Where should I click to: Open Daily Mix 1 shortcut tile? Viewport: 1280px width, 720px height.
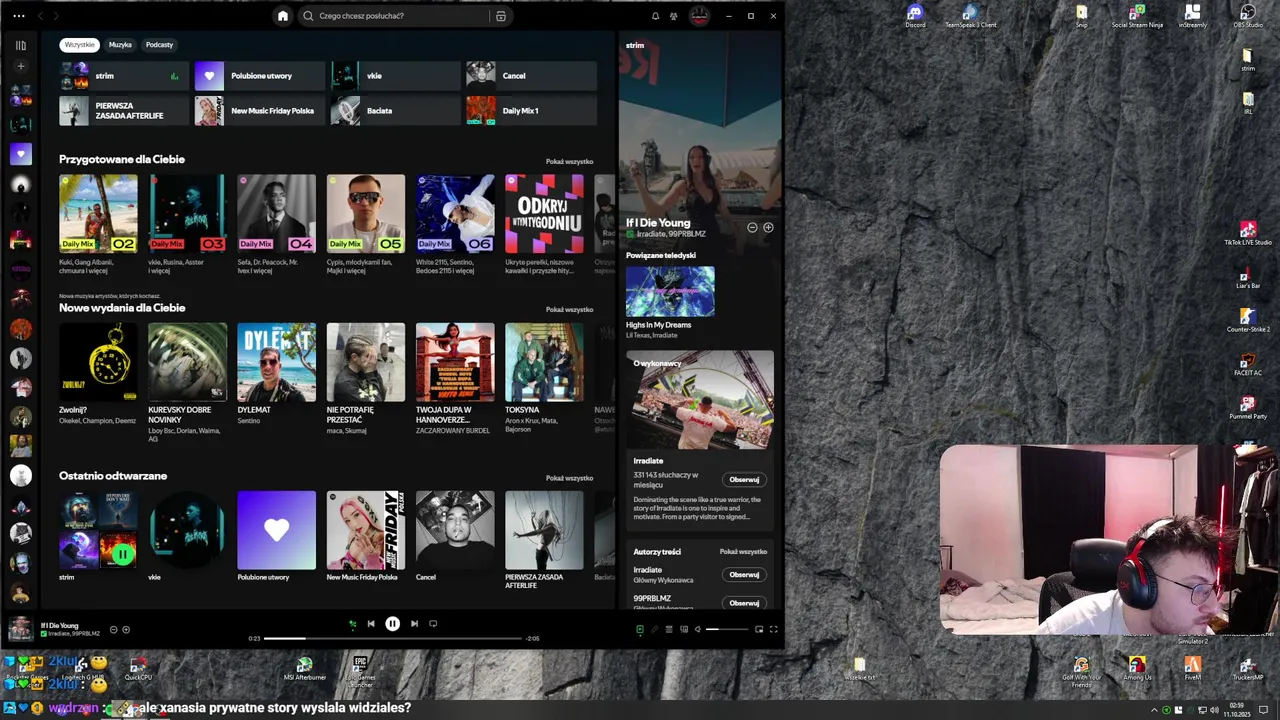(x=531, y=111)
